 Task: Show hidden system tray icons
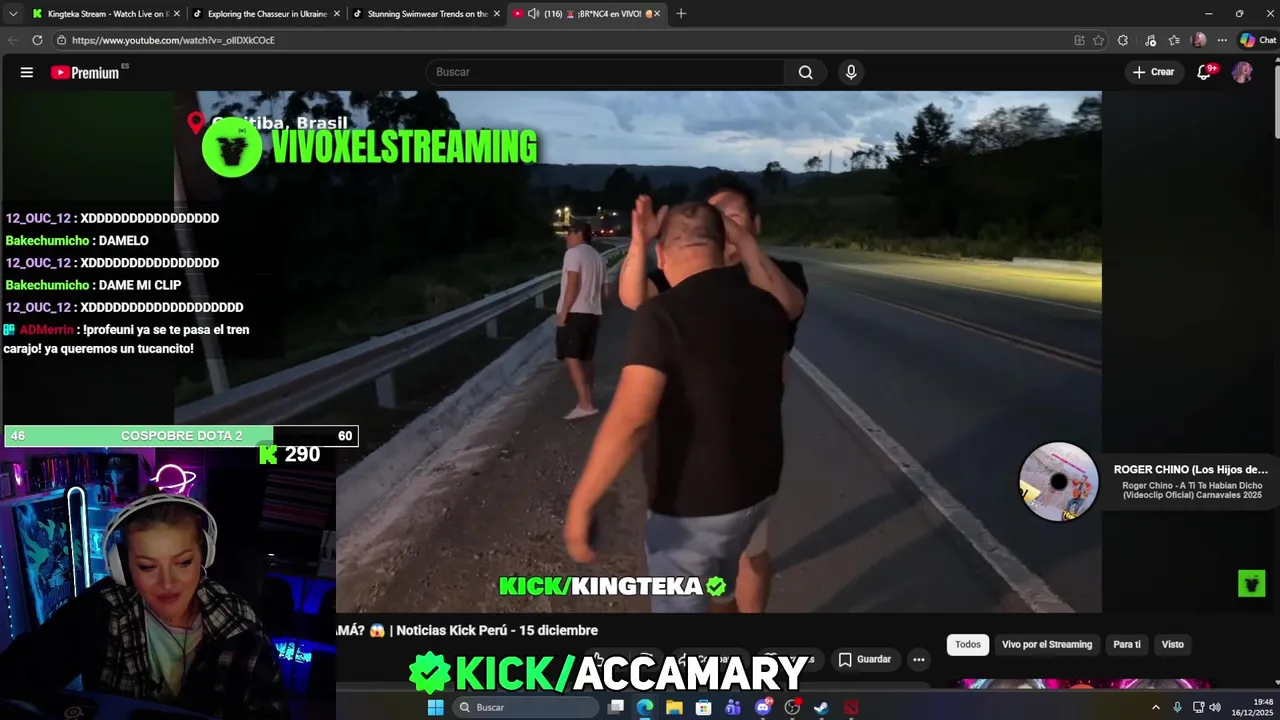click(x=1156, y=707)
